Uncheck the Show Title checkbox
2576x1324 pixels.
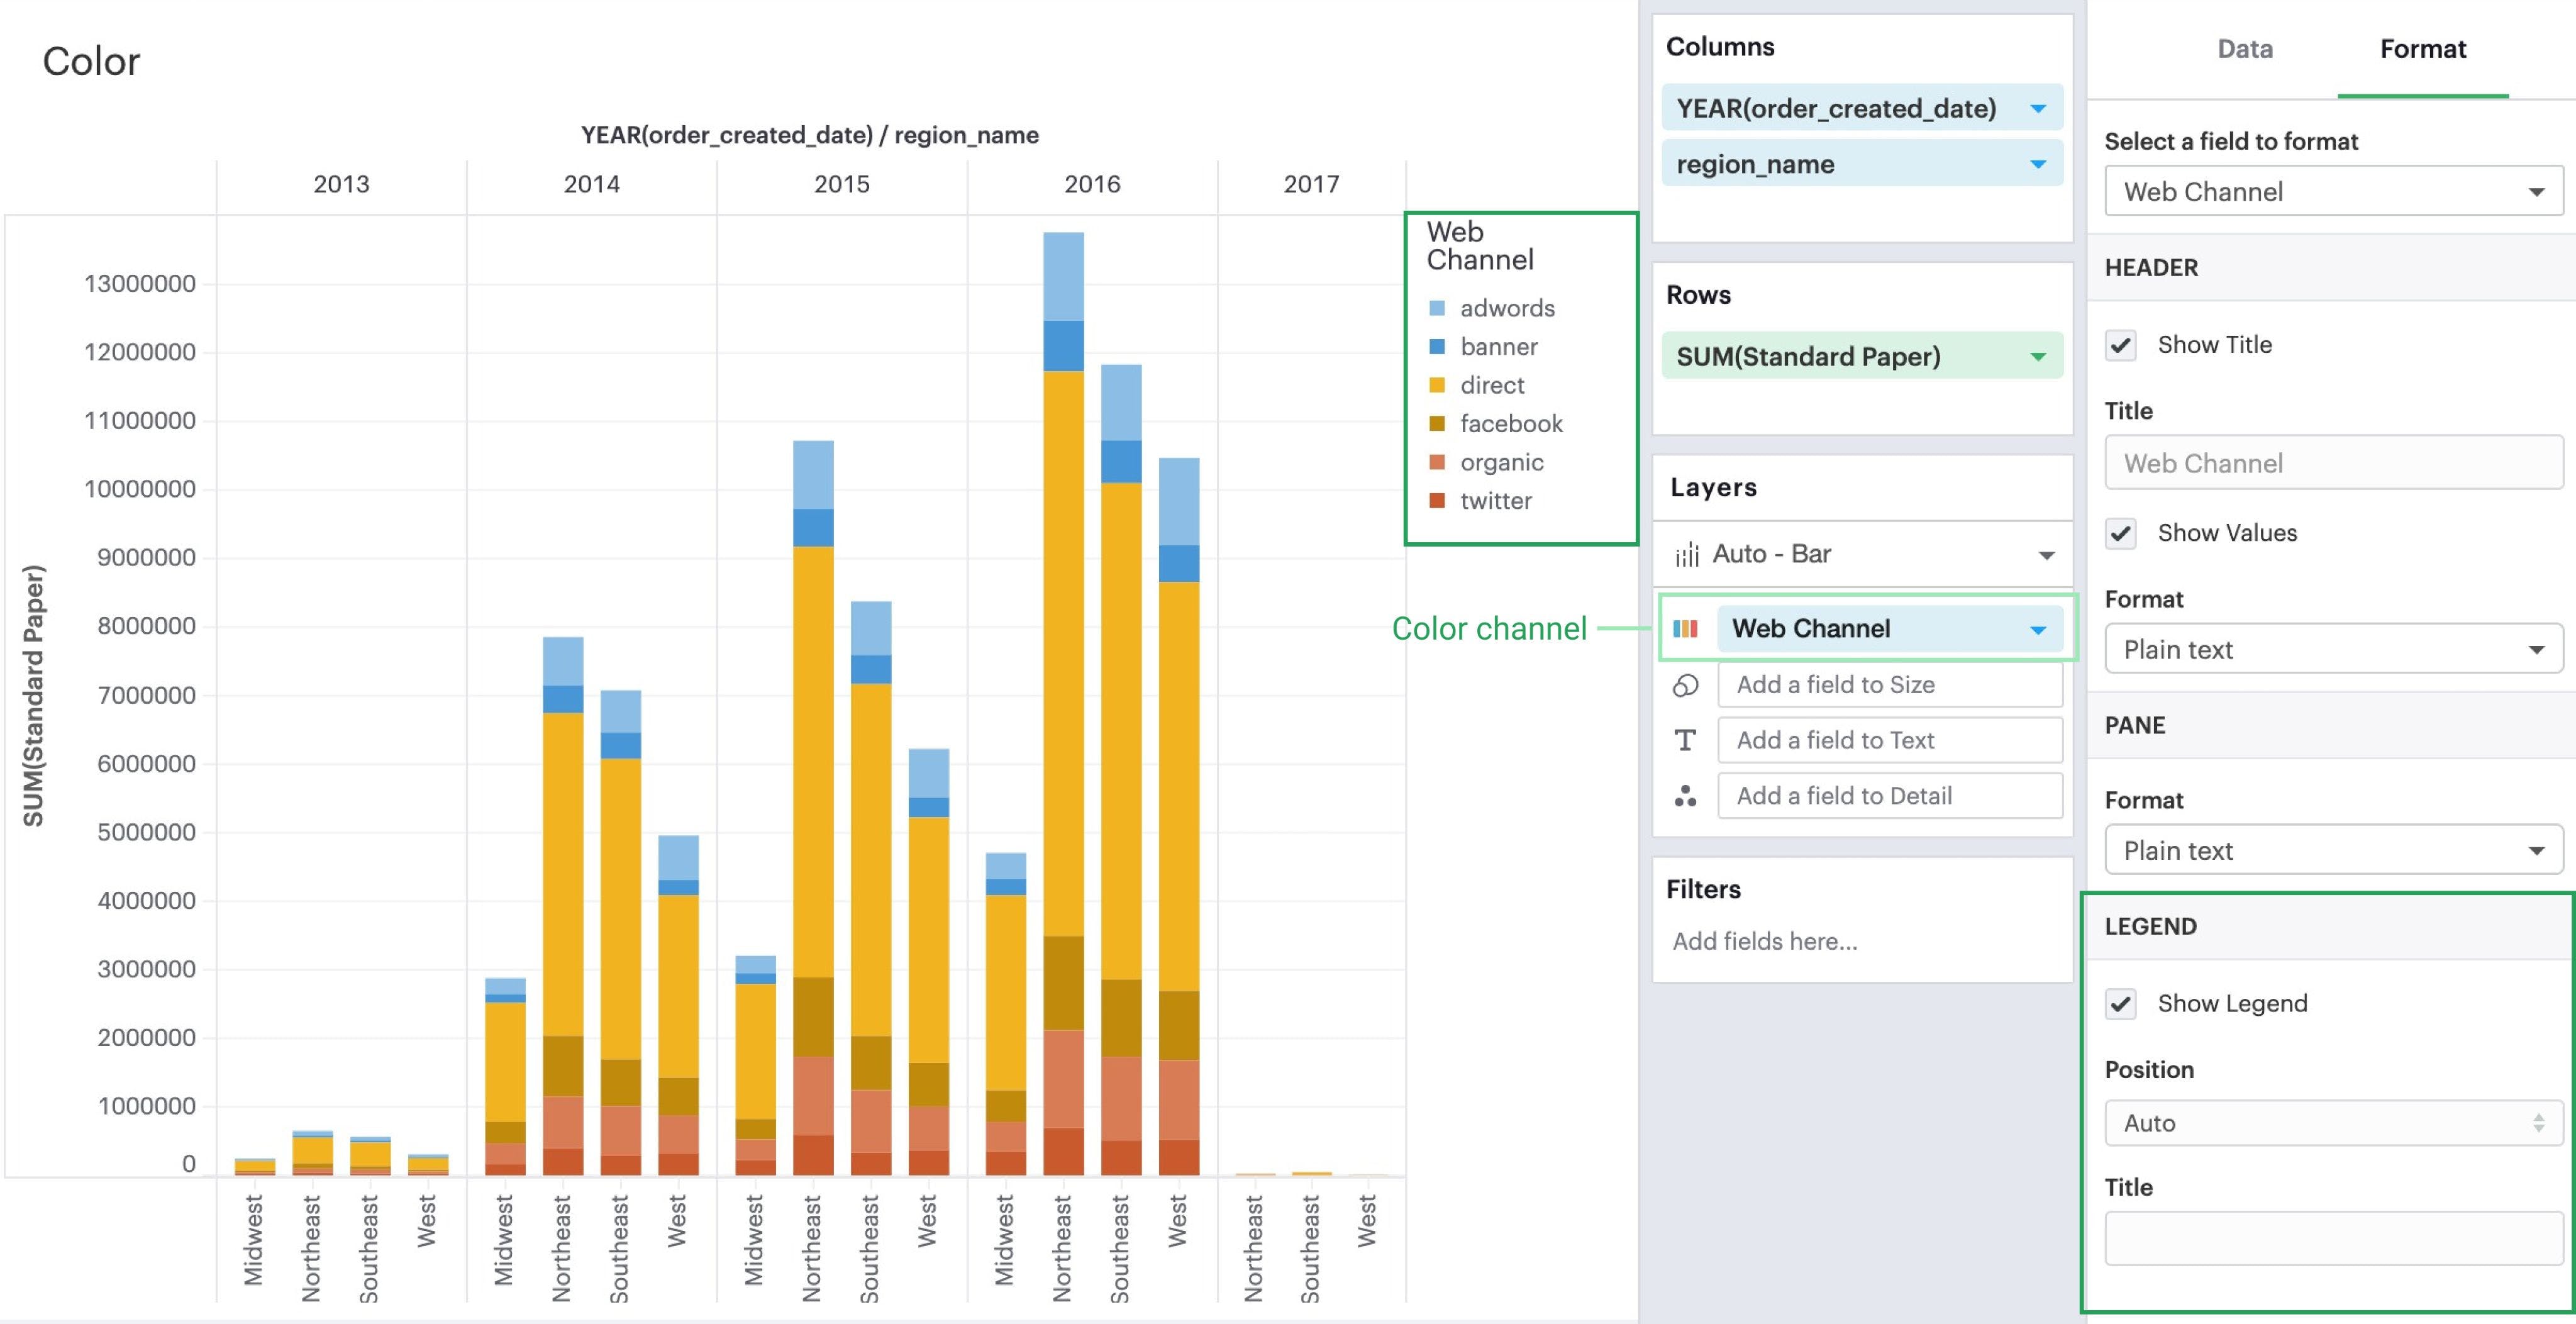pos(2120,345)
